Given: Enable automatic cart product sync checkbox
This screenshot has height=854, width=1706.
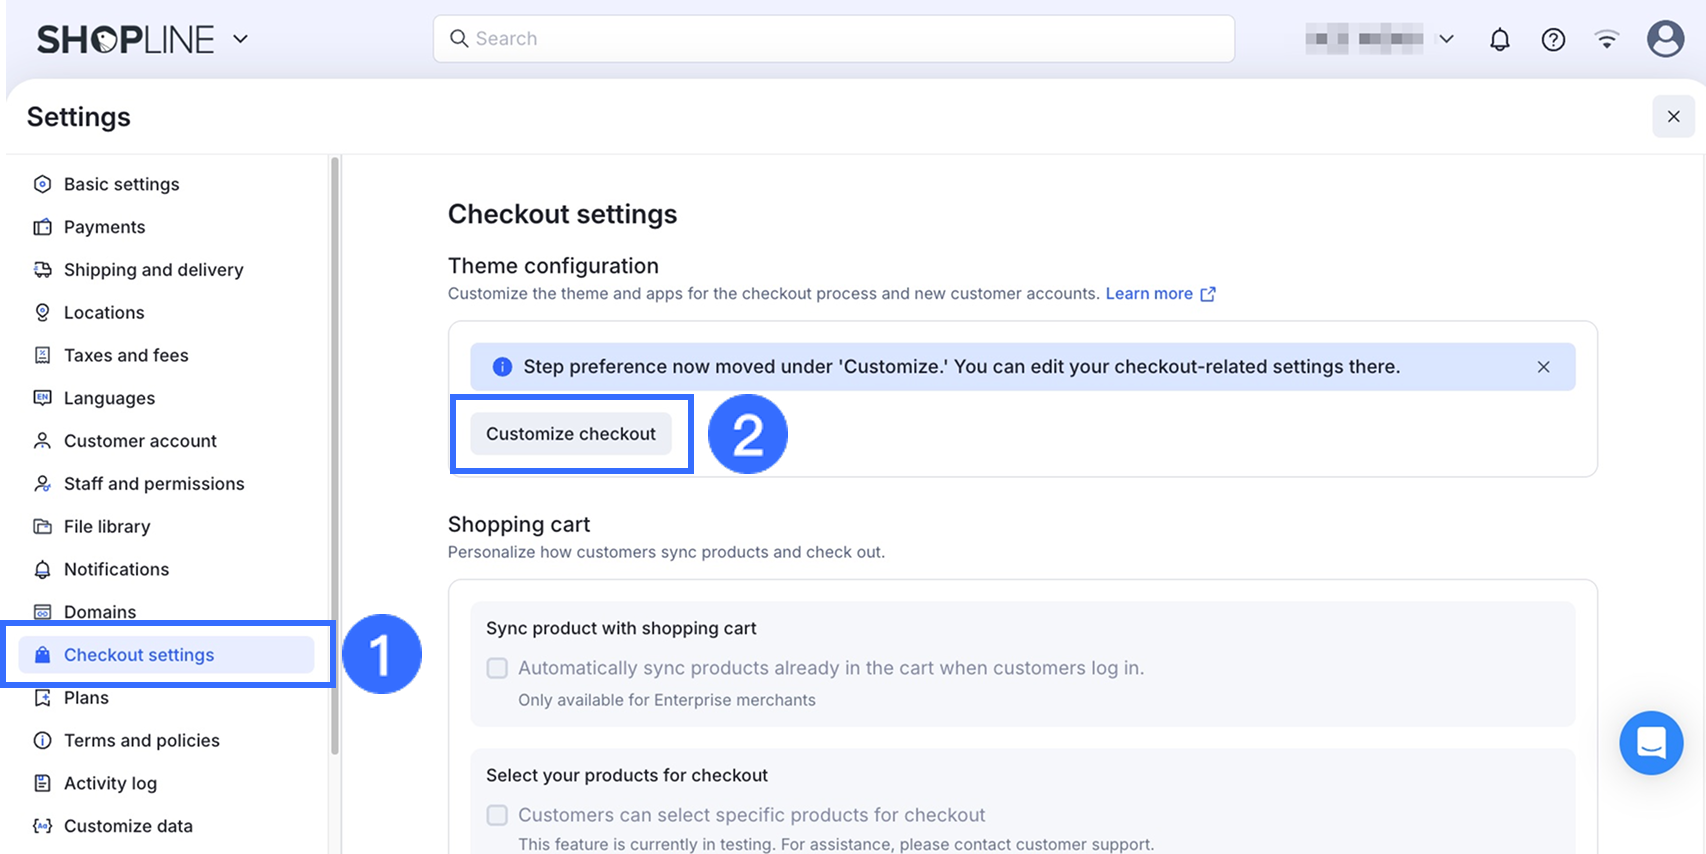Looking at the screenshot, I should (497, 668).
